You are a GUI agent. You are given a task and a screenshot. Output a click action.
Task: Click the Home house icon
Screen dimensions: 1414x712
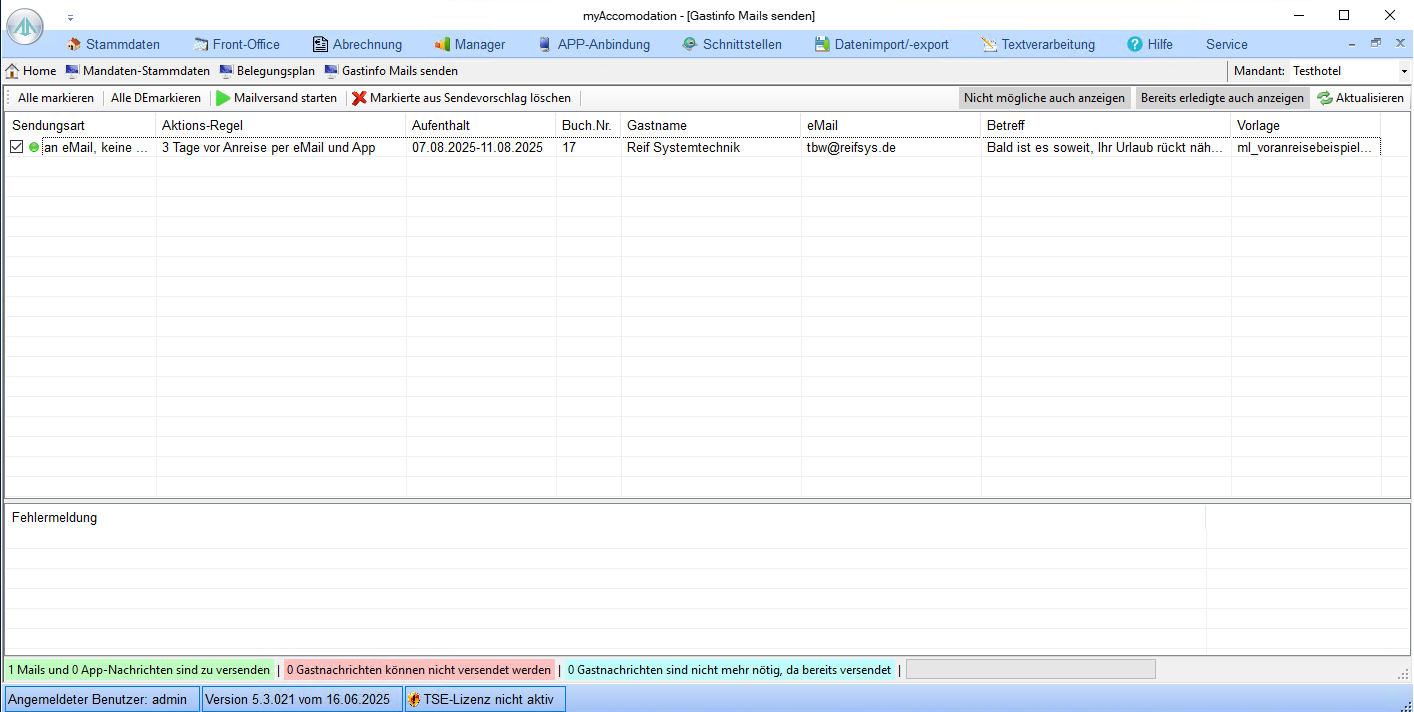click(x=12, y=71)
